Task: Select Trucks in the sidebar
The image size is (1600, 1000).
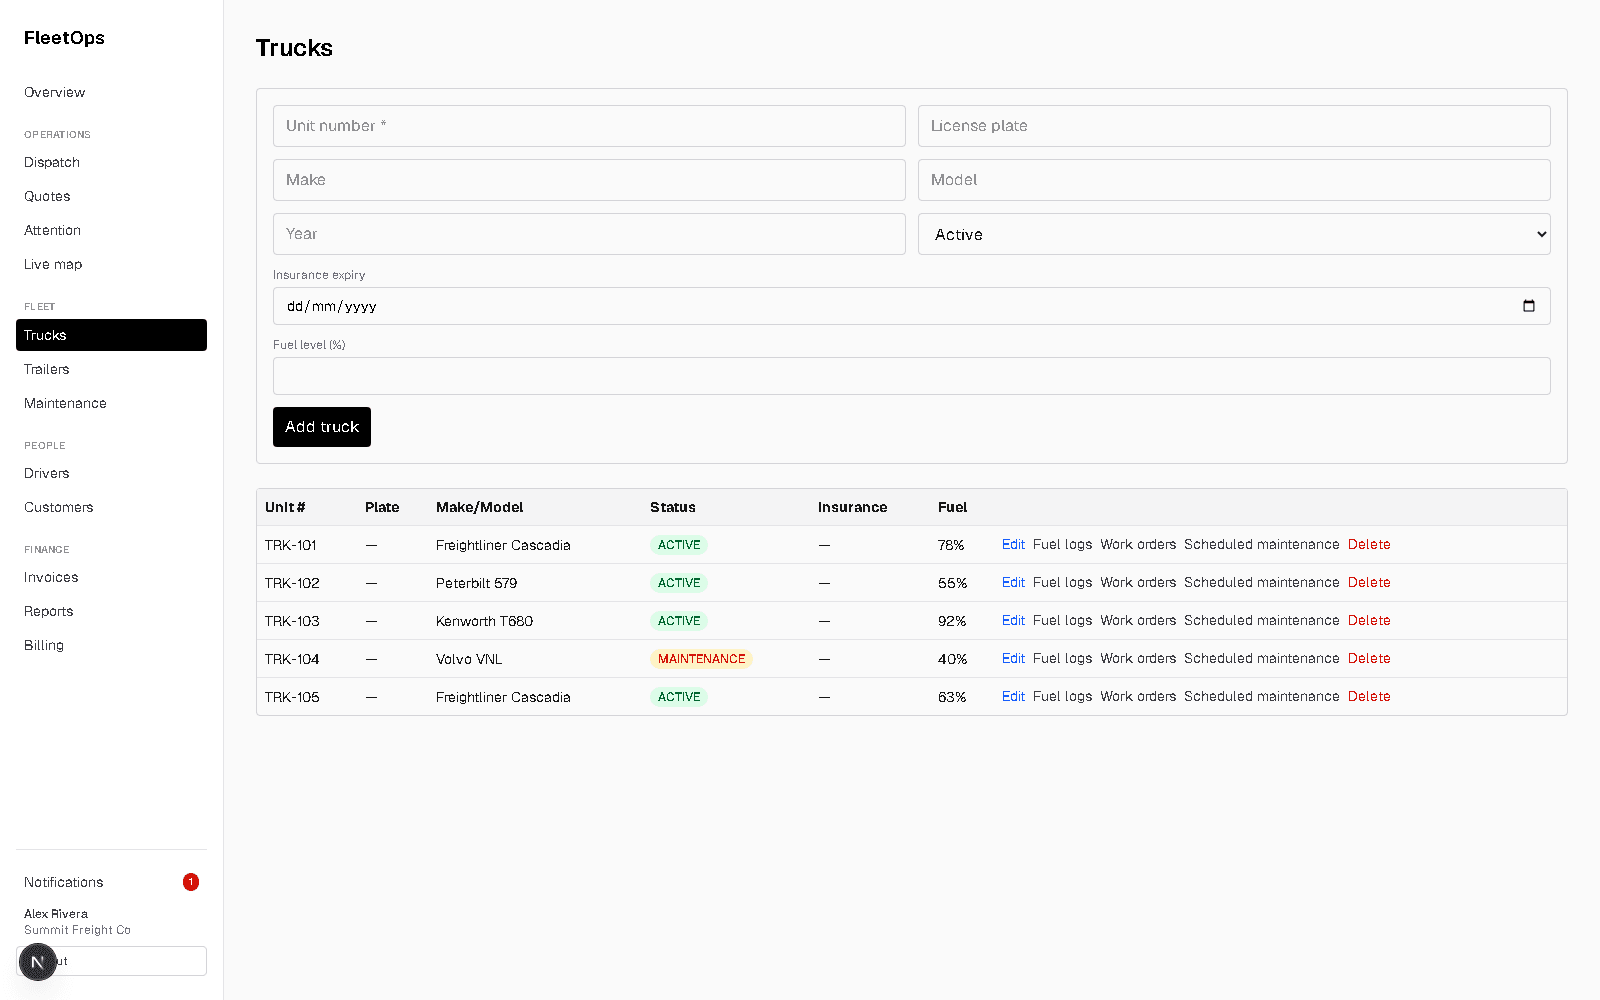Action: [111, 335]
